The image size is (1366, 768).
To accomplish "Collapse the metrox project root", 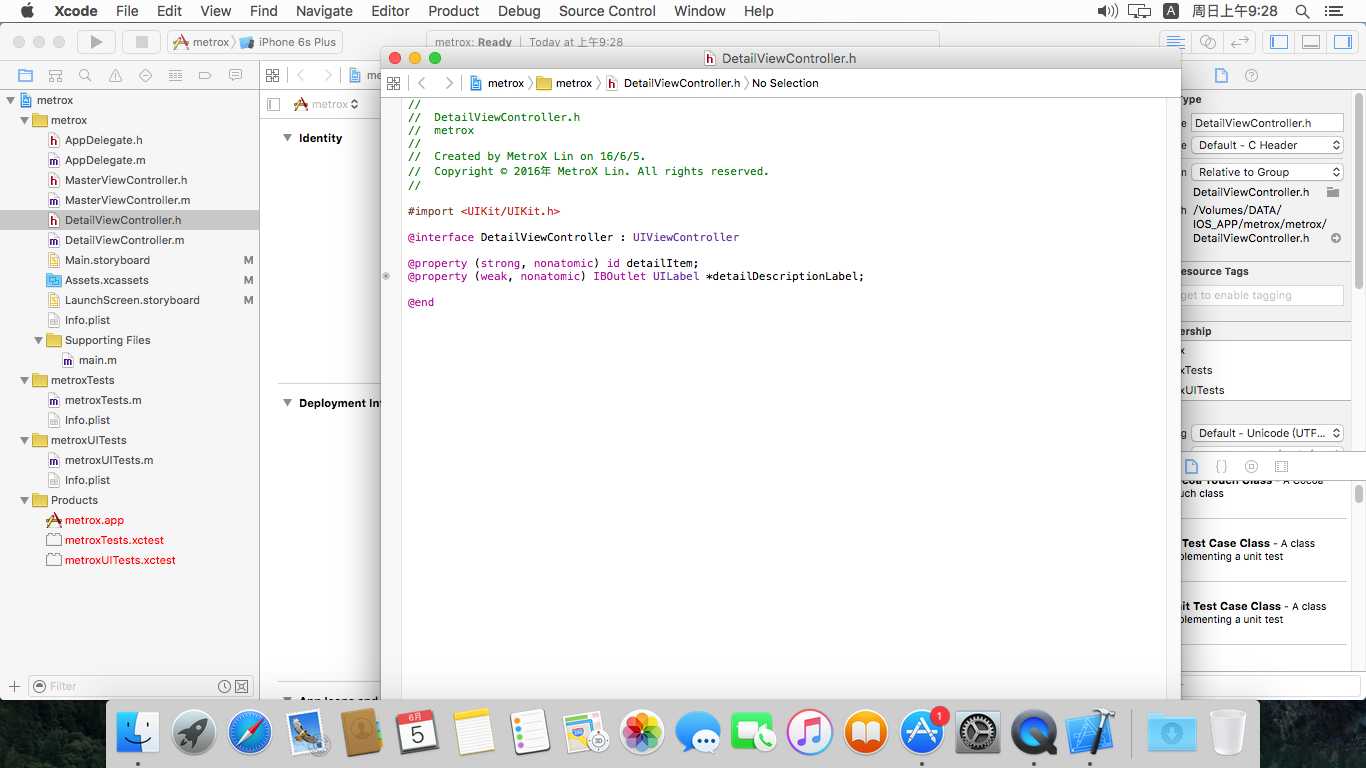I will click(10, 100).
